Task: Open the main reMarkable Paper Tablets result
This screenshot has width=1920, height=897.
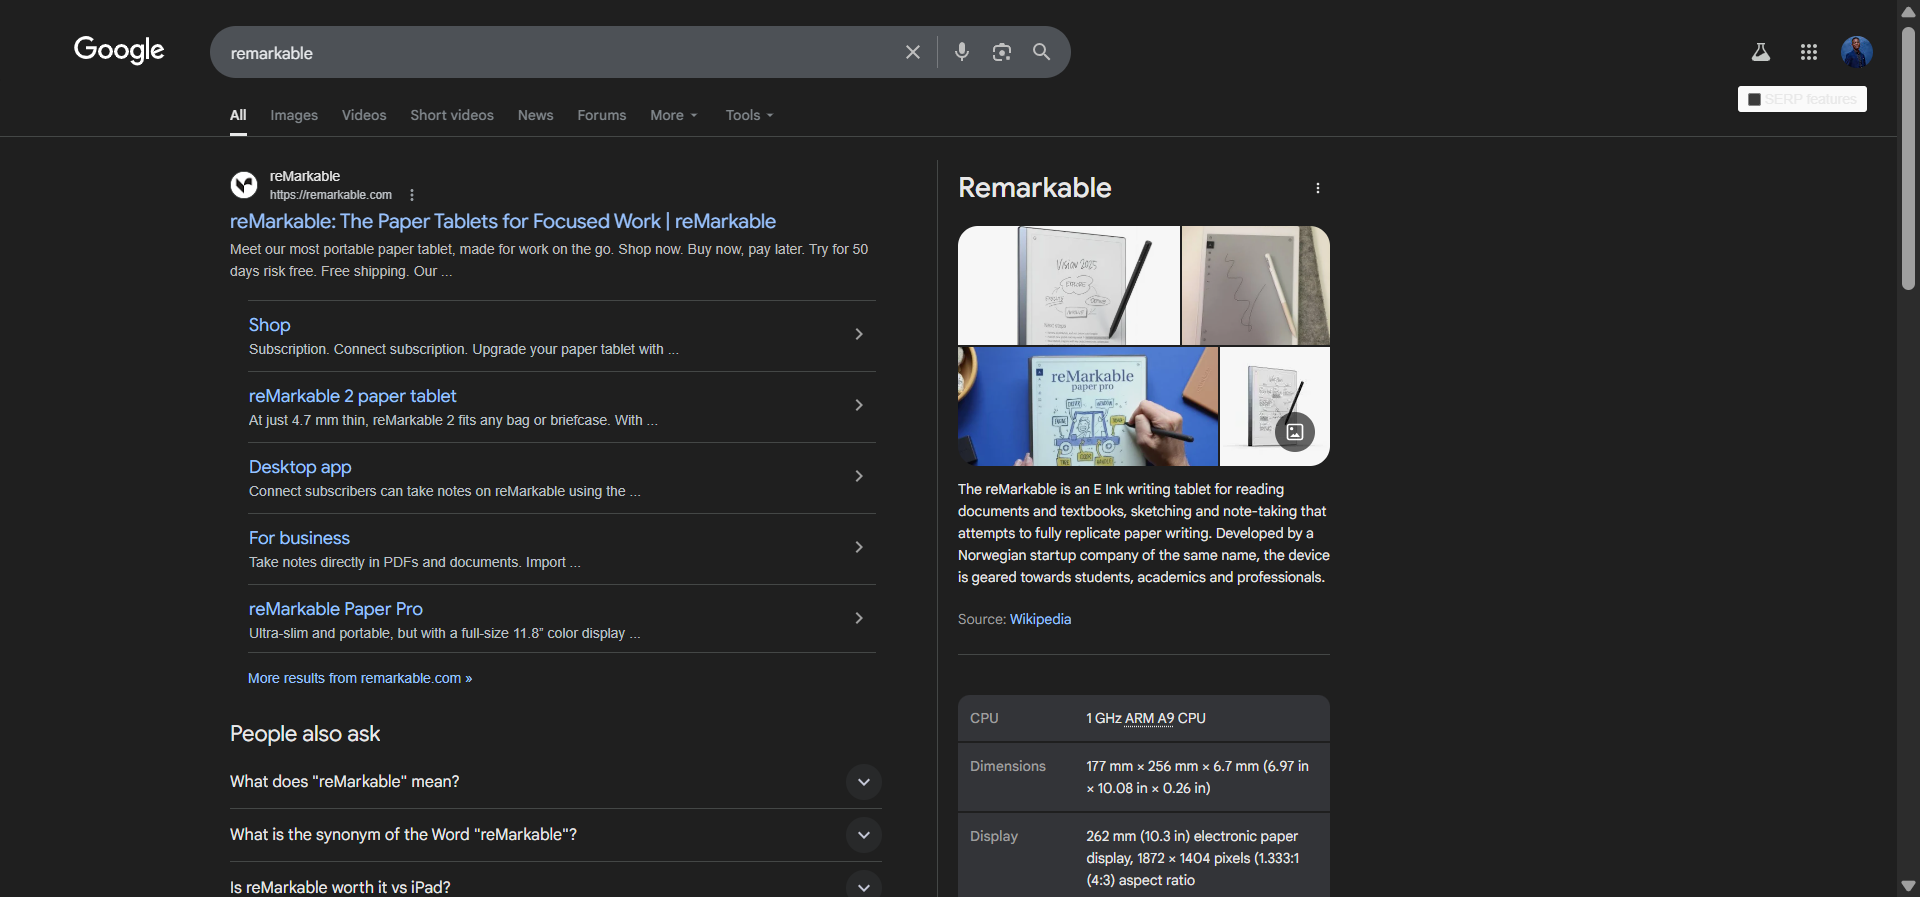Action: click(x=503, y=221)
